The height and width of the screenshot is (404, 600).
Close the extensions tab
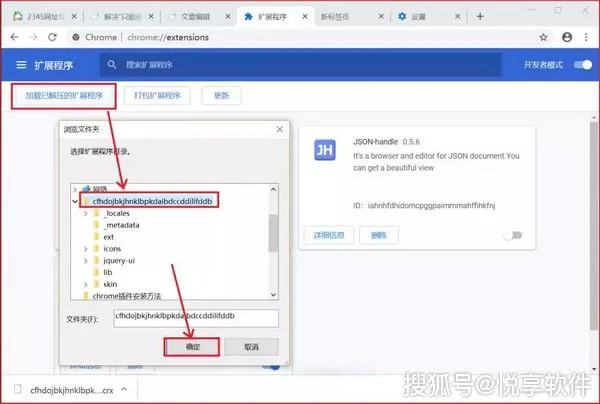tap(305, 16)
